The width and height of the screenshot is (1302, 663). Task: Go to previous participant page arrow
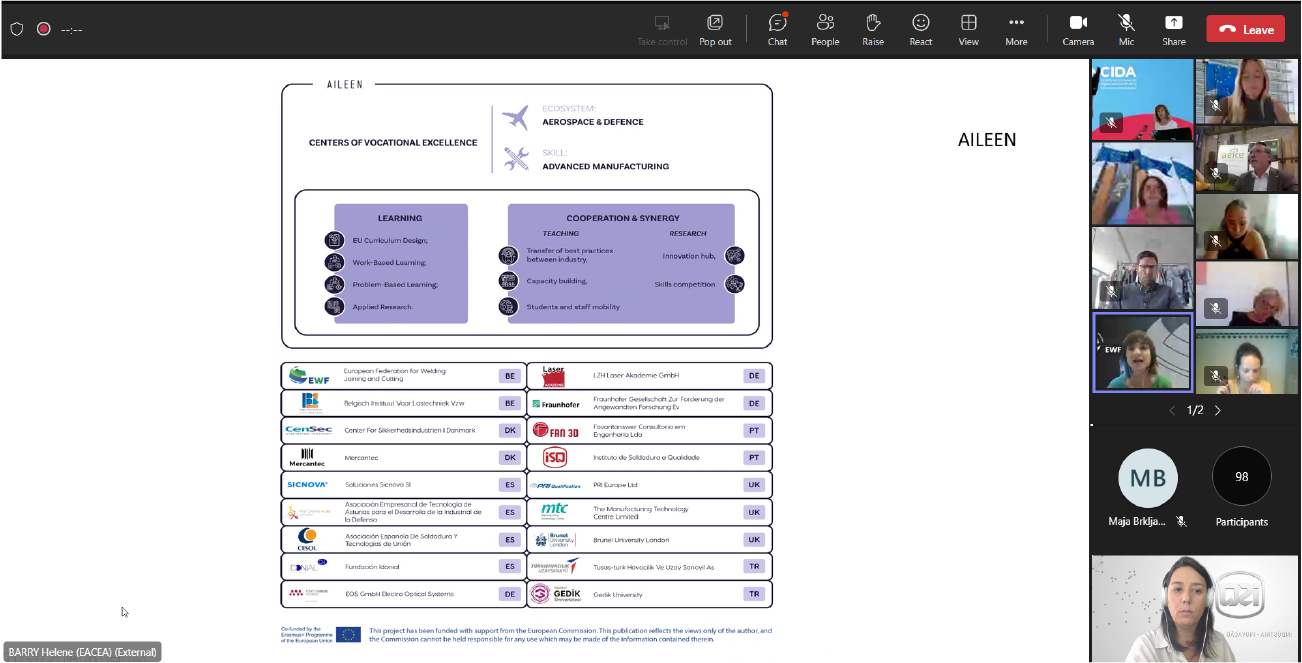[x=1173, y=410]
